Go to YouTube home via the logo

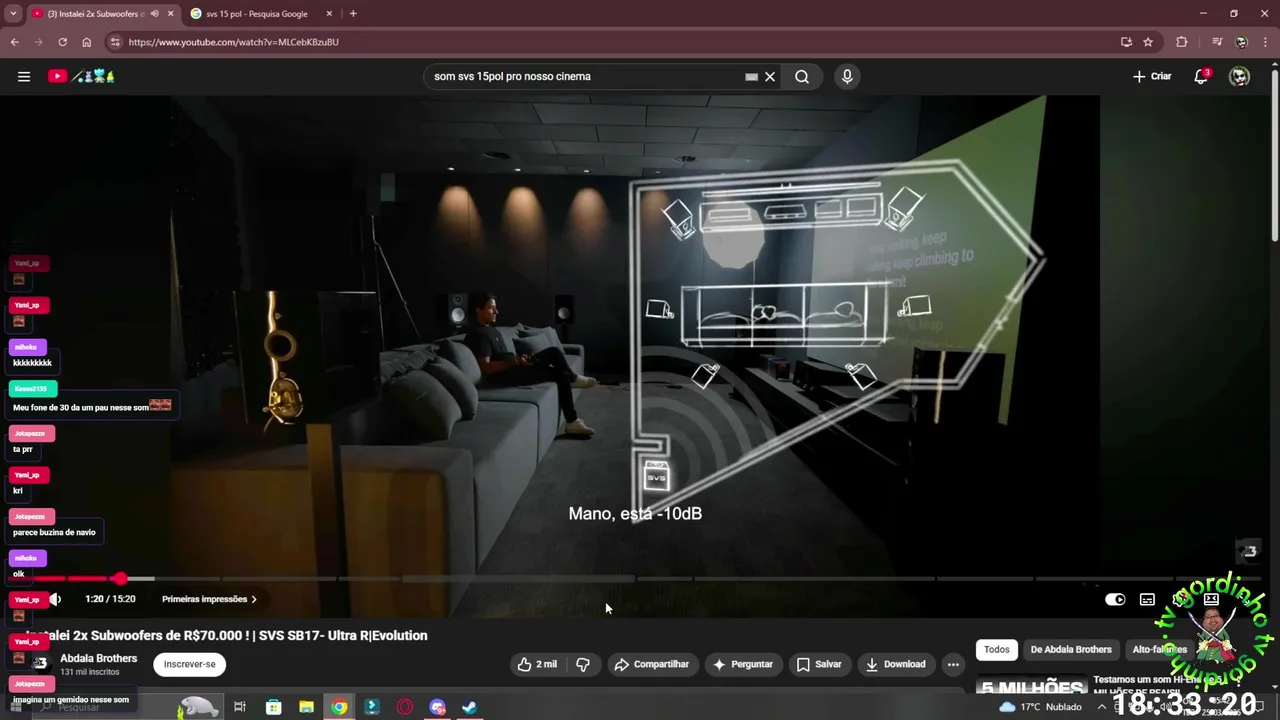[x=82, y=76]
